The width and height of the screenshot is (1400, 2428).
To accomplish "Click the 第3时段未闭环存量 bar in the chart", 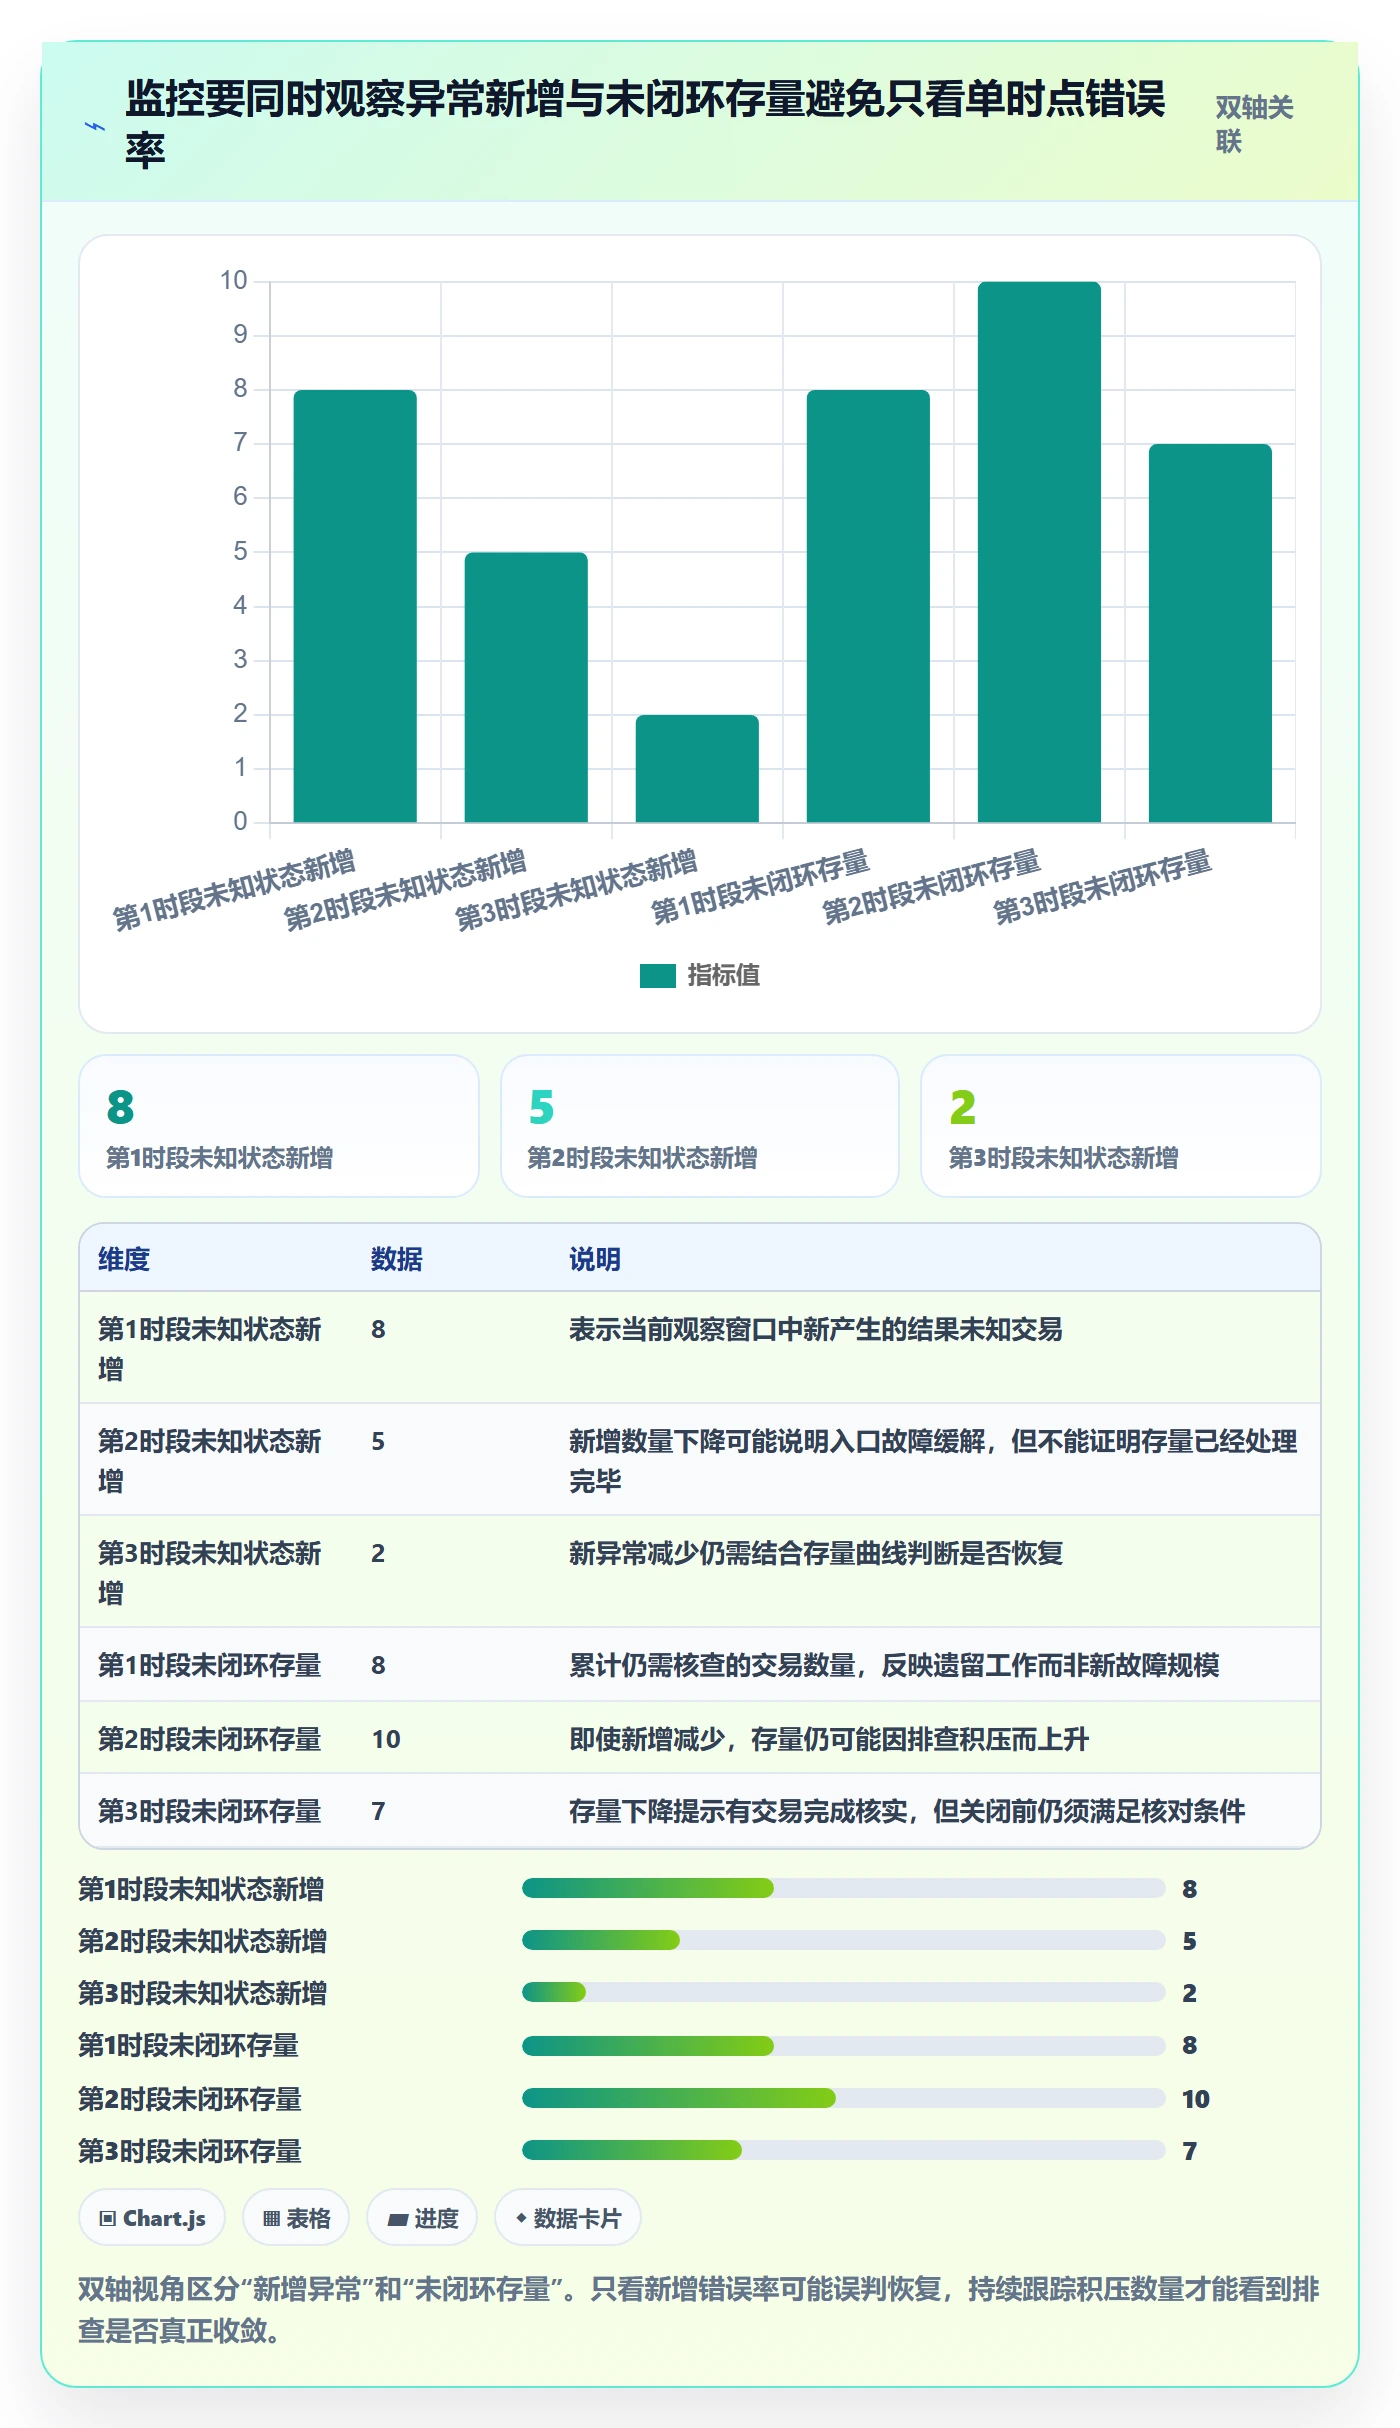I will click(1210, 633).
